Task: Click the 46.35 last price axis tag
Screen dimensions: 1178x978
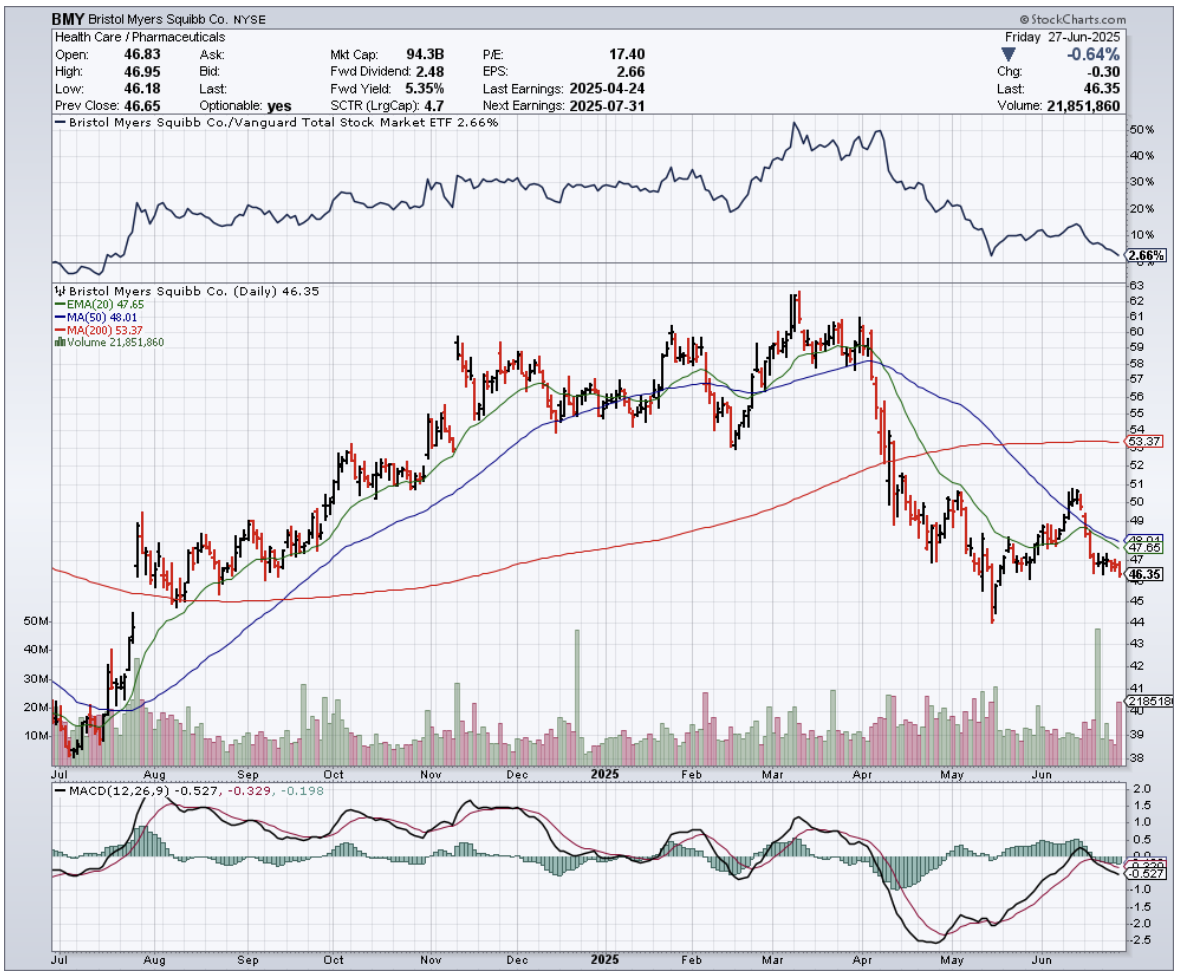Action: pyautogui.click(x=1146, y=575)
